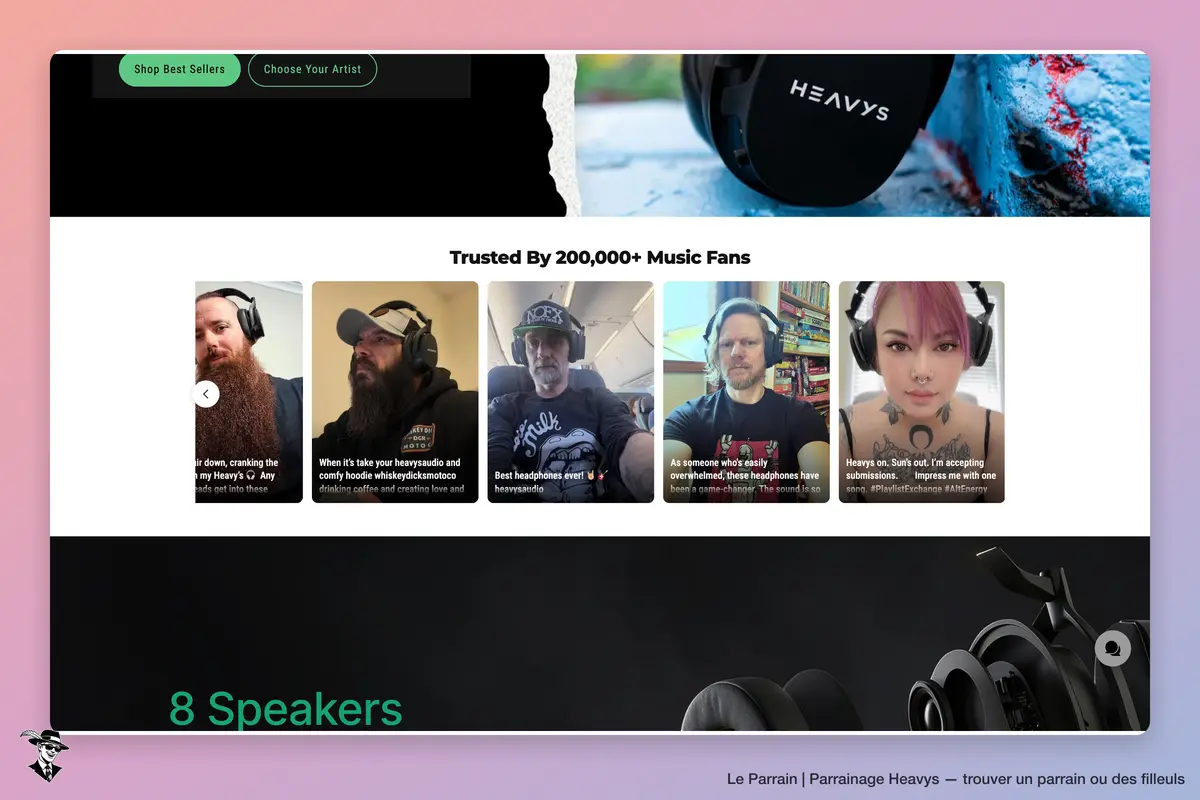Open the chat bubble widget
1200x800 pixels.
pyautogui.click(x=1112, y=648)
